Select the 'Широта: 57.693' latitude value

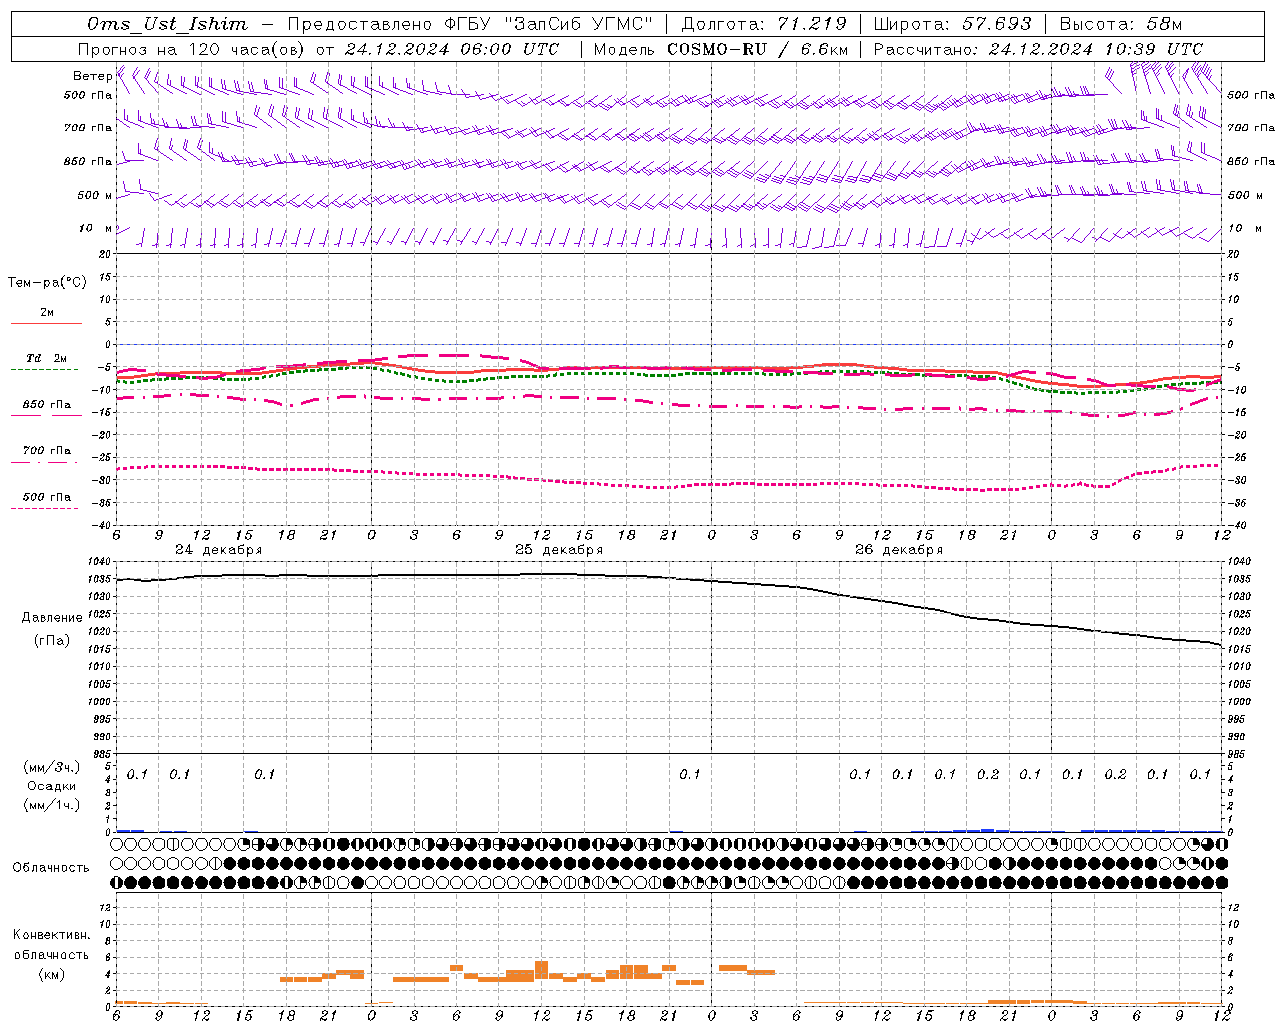coord(952,24)
